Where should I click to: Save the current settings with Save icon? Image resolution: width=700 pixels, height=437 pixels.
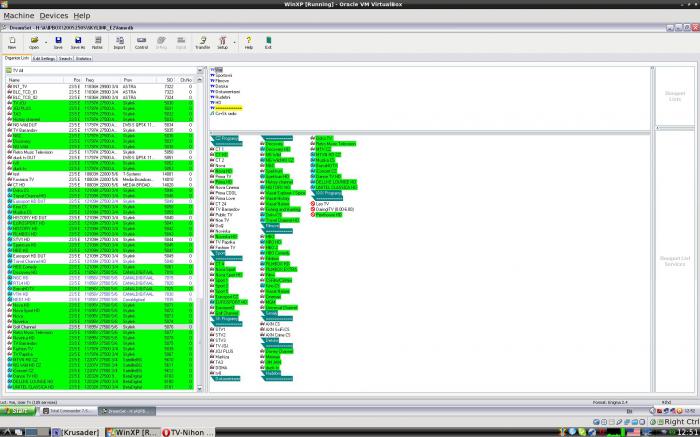click(x=58, y=43)
